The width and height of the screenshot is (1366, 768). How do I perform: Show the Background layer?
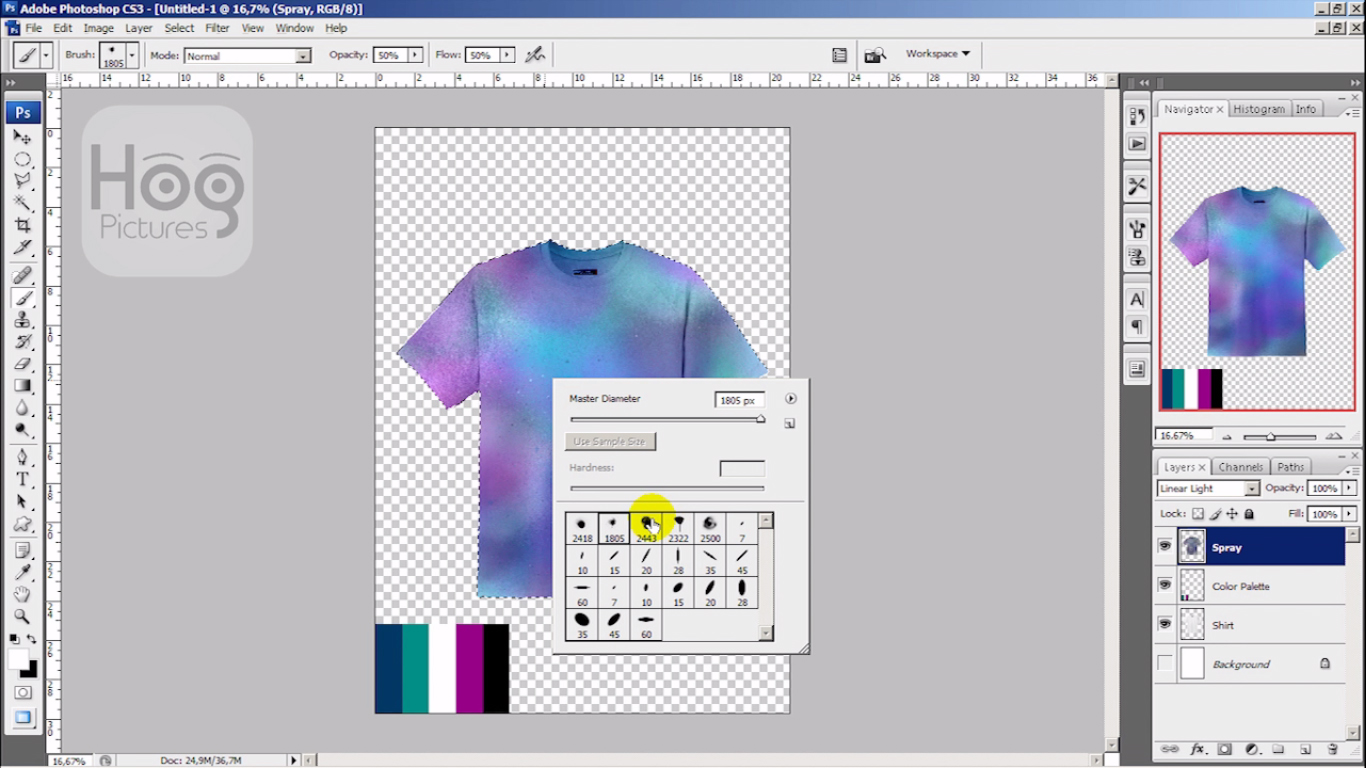point(1165,664)
